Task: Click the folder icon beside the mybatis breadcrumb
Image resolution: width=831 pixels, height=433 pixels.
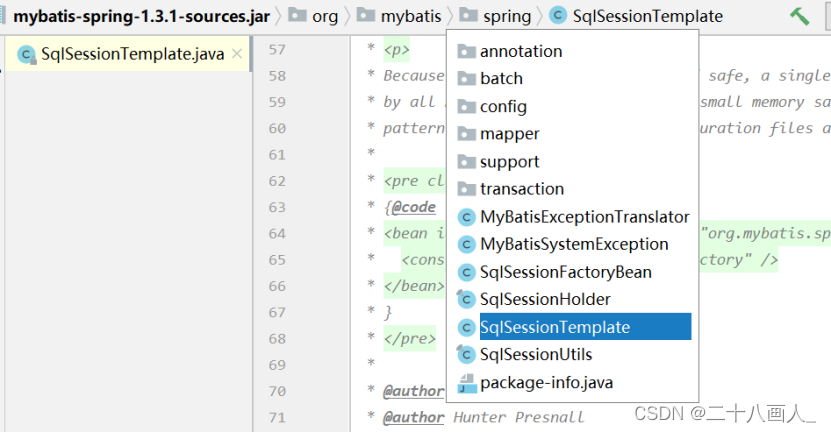Action: [x=366, y=15]
